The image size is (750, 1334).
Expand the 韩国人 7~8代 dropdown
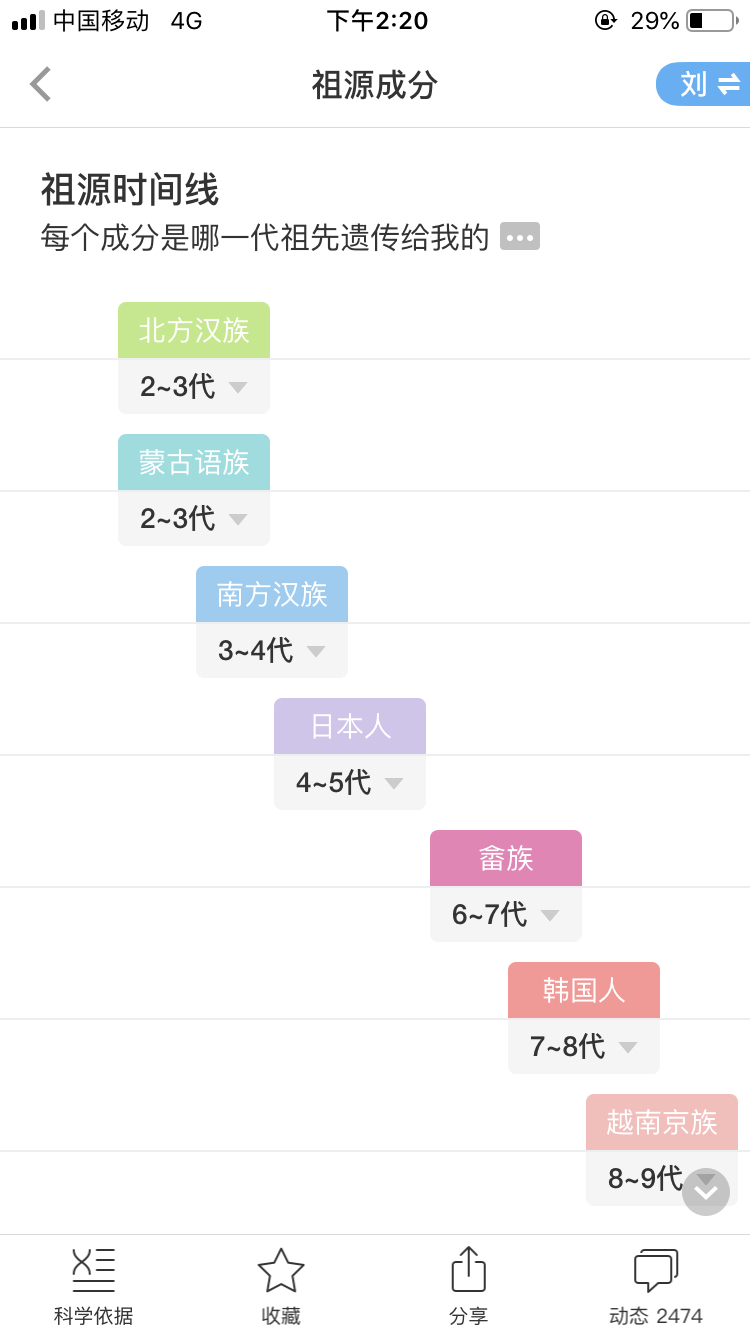(x=584, y=1046)
